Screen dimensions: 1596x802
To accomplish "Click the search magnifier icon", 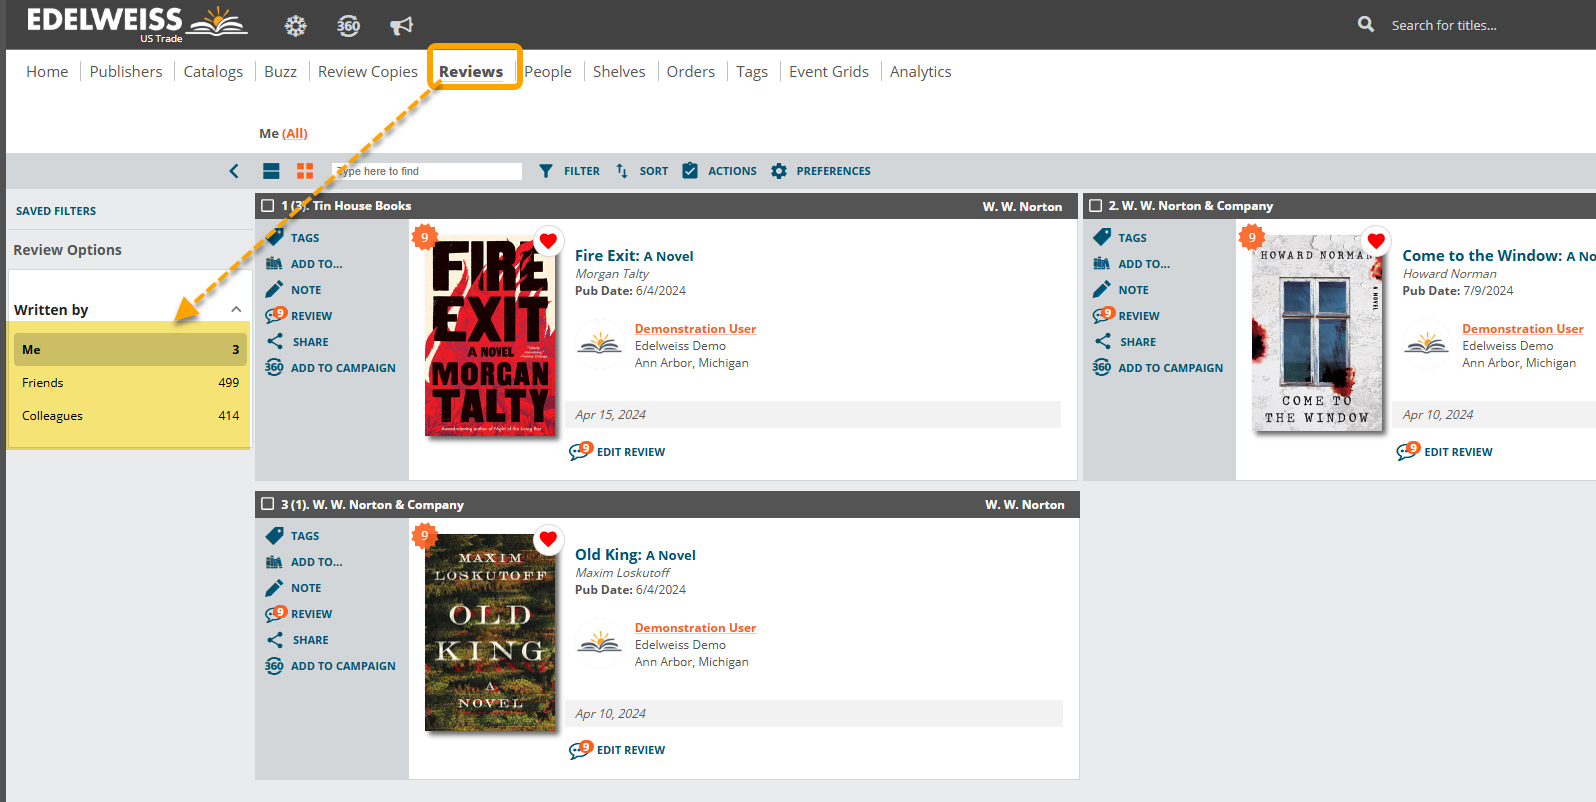I will pyautogui.click(x=1366, y=24).
